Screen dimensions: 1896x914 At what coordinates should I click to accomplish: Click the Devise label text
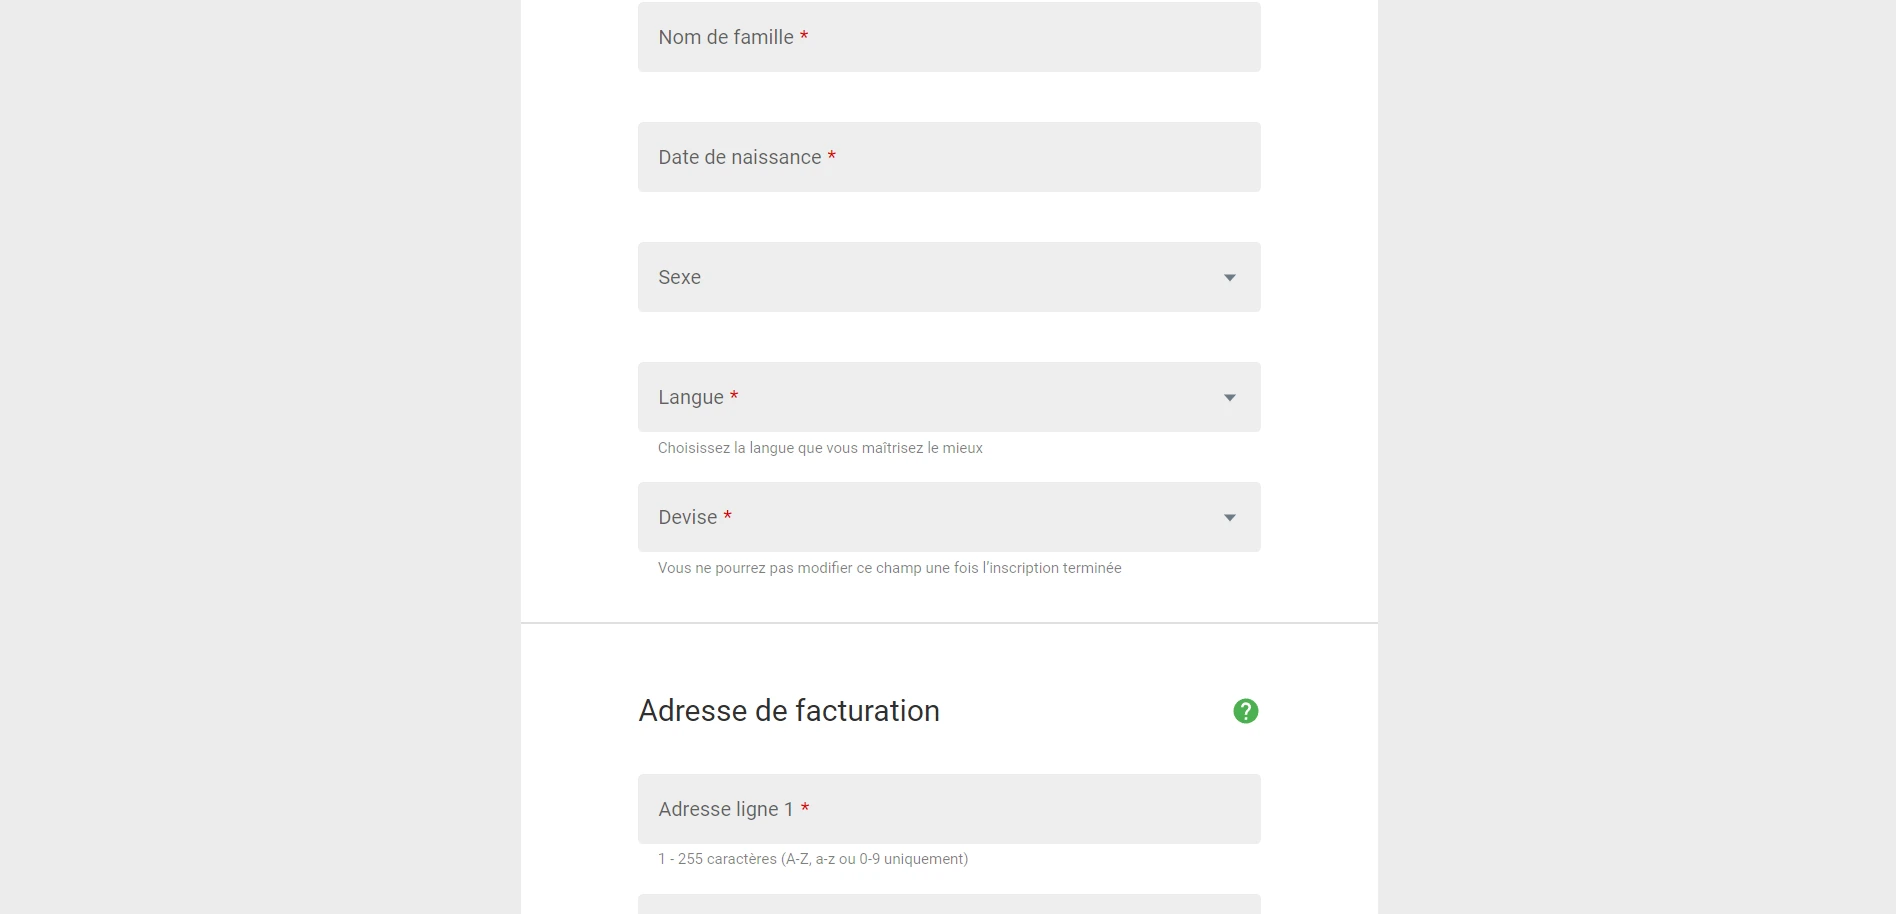pyautogui.click(x=688, y=517)
